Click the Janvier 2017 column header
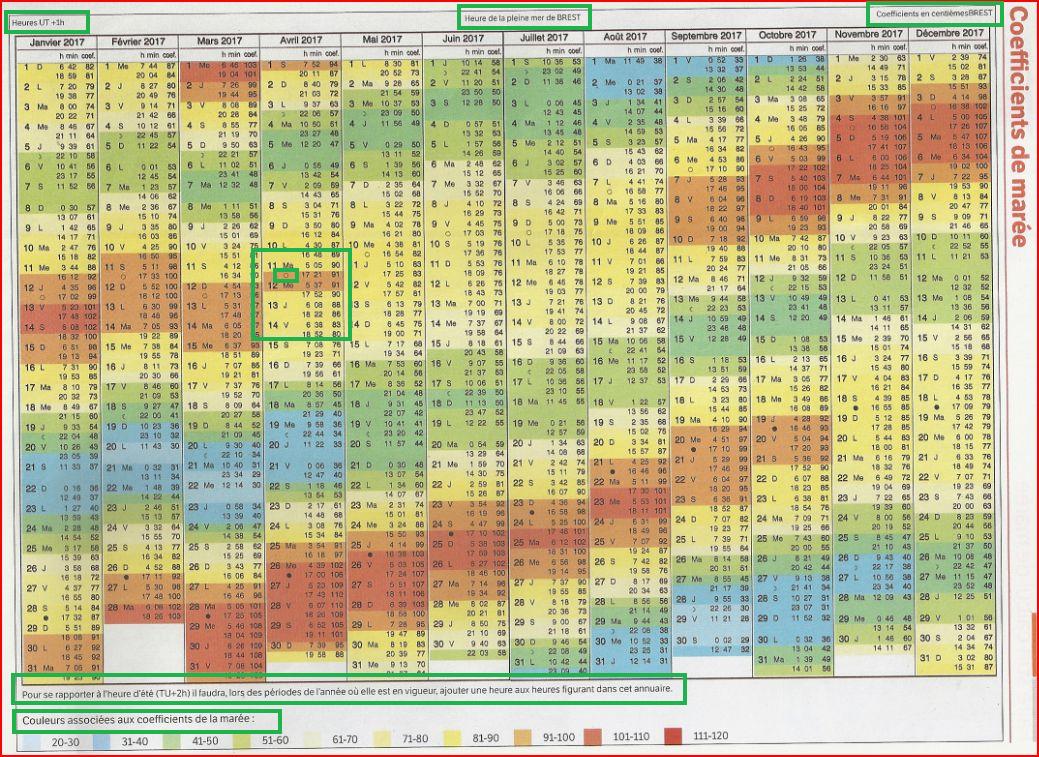The width and height of the screenshot is (1039, 757). click(59, 41)
